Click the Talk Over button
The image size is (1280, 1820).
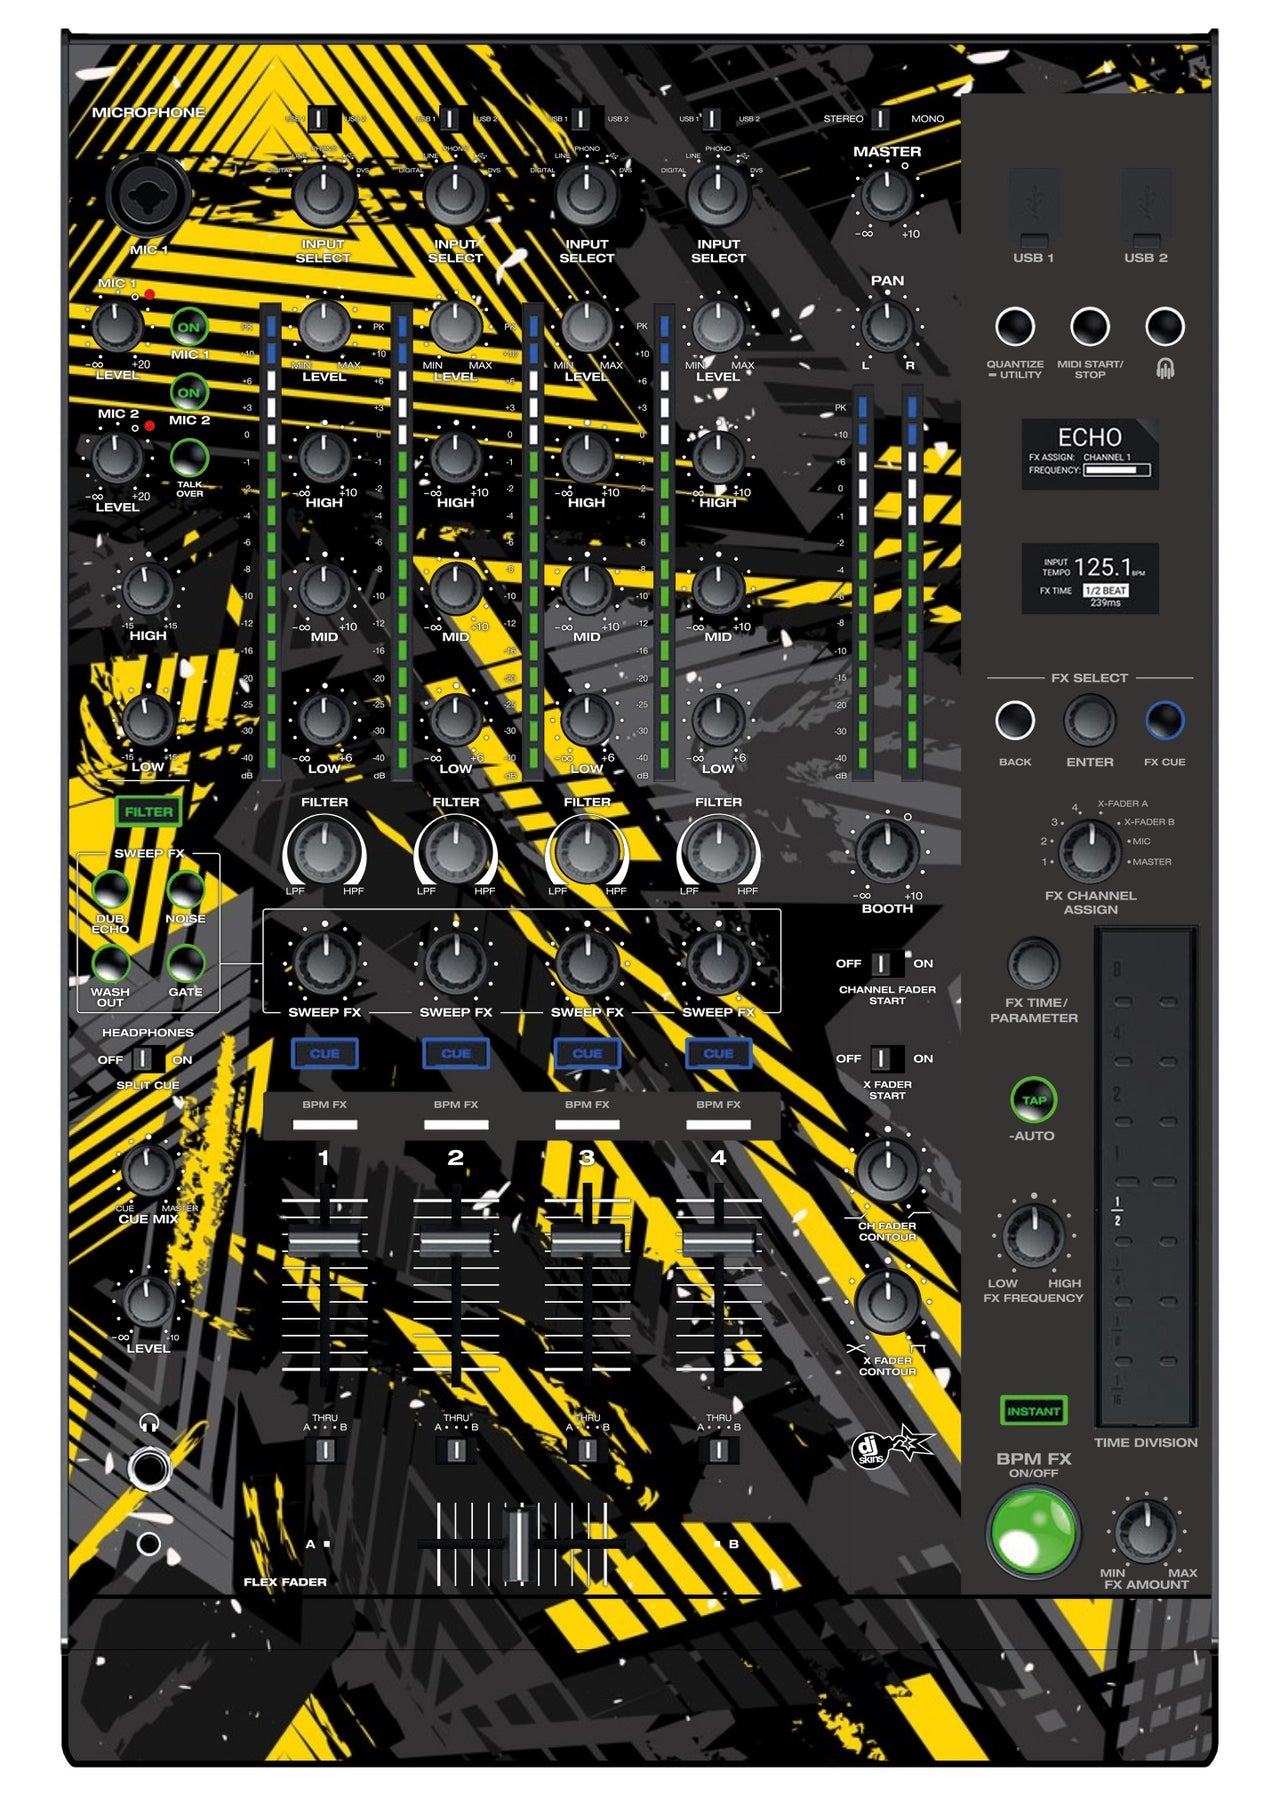(189, 458)
